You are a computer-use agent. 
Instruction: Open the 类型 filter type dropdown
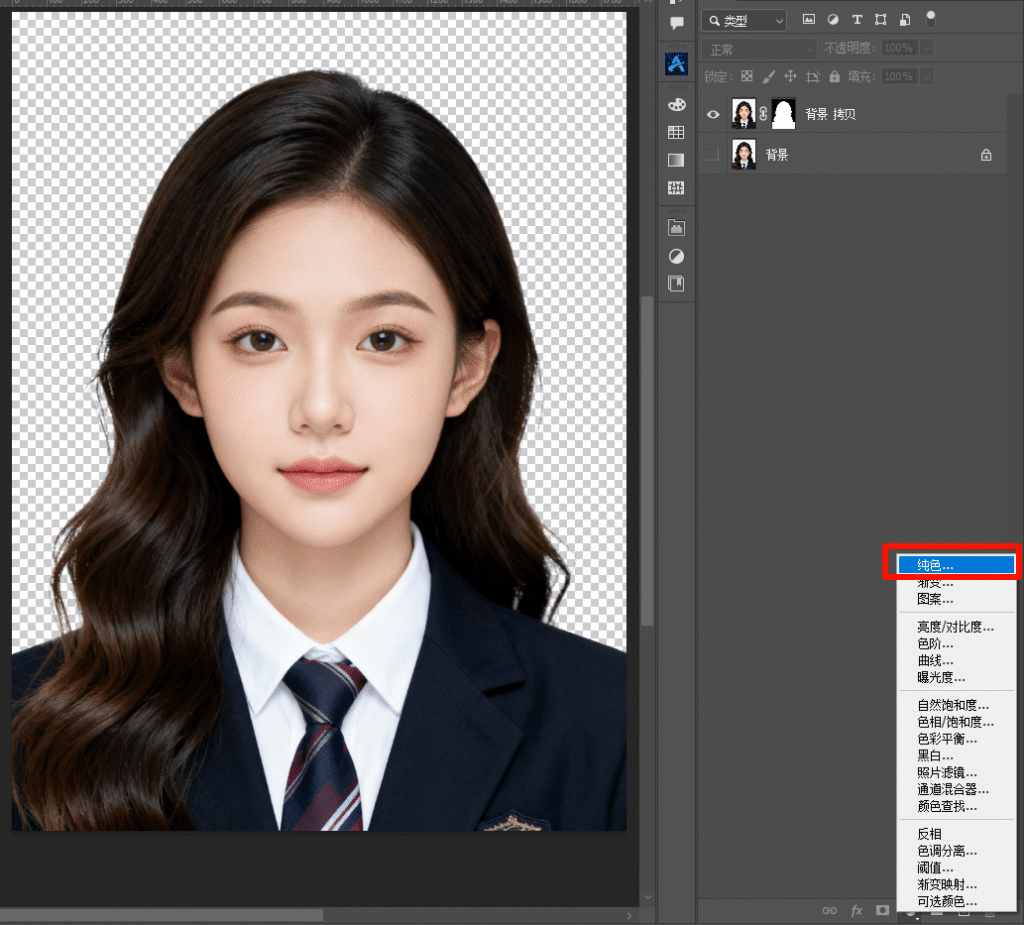744,20
